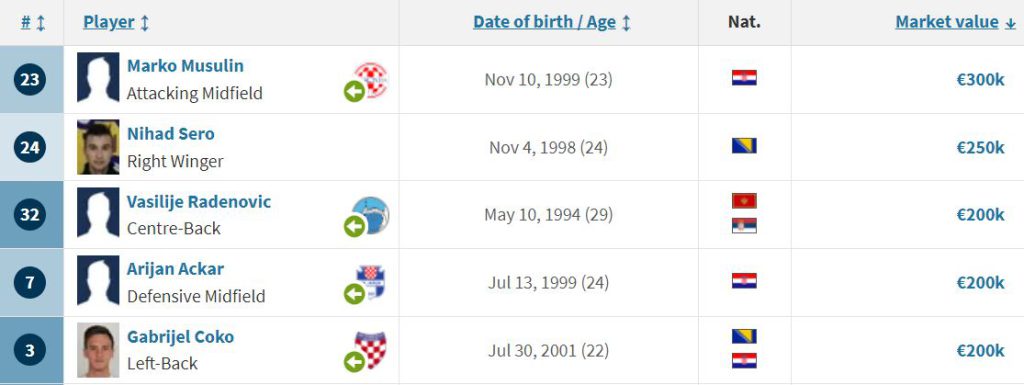Screen dimensions: 1024x385
Task: Click Gabrijel Coko's portrait thumbnail
Action: [x=98, y=350]
